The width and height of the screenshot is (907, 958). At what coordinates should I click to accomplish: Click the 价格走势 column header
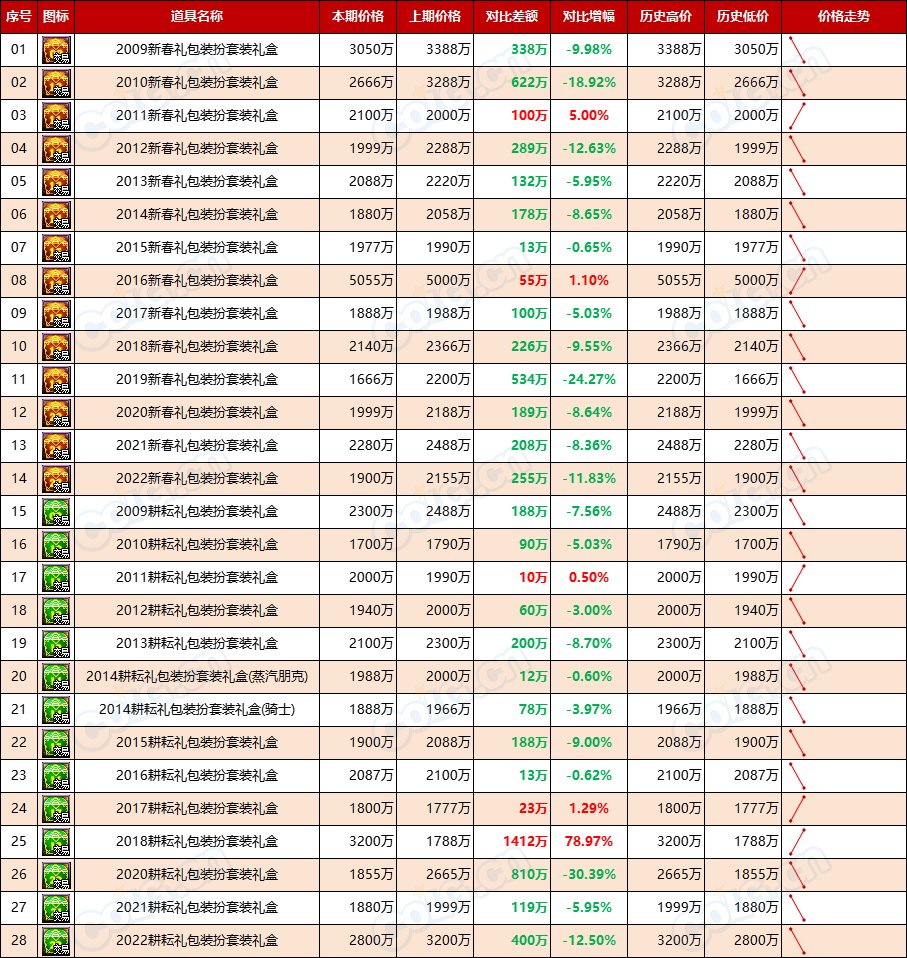[x=843, y=17]
